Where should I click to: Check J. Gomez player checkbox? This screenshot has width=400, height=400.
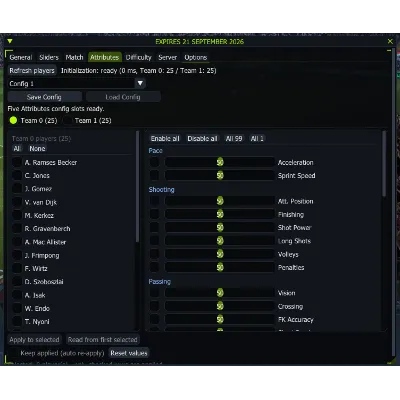(x=17, y=189)
